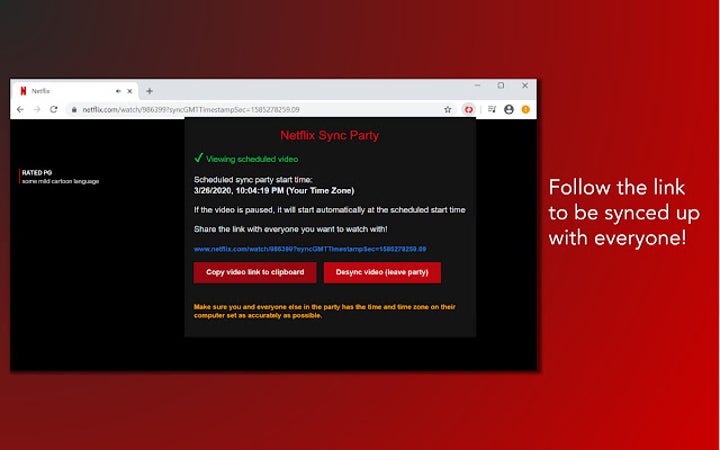Open the Chrome profile avatar

[x=509, y=109]
